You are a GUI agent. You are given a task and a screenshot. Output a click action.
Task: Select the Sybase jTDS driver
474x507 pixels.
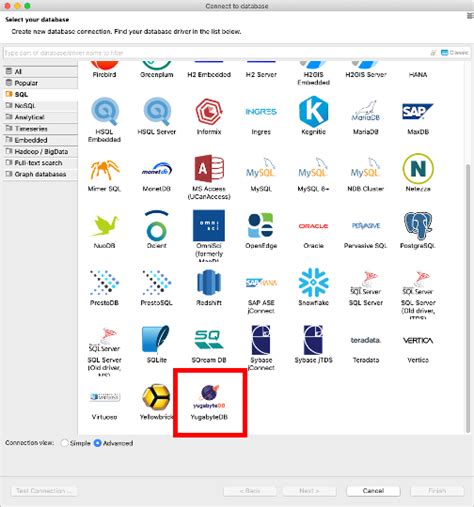point(313,345)
